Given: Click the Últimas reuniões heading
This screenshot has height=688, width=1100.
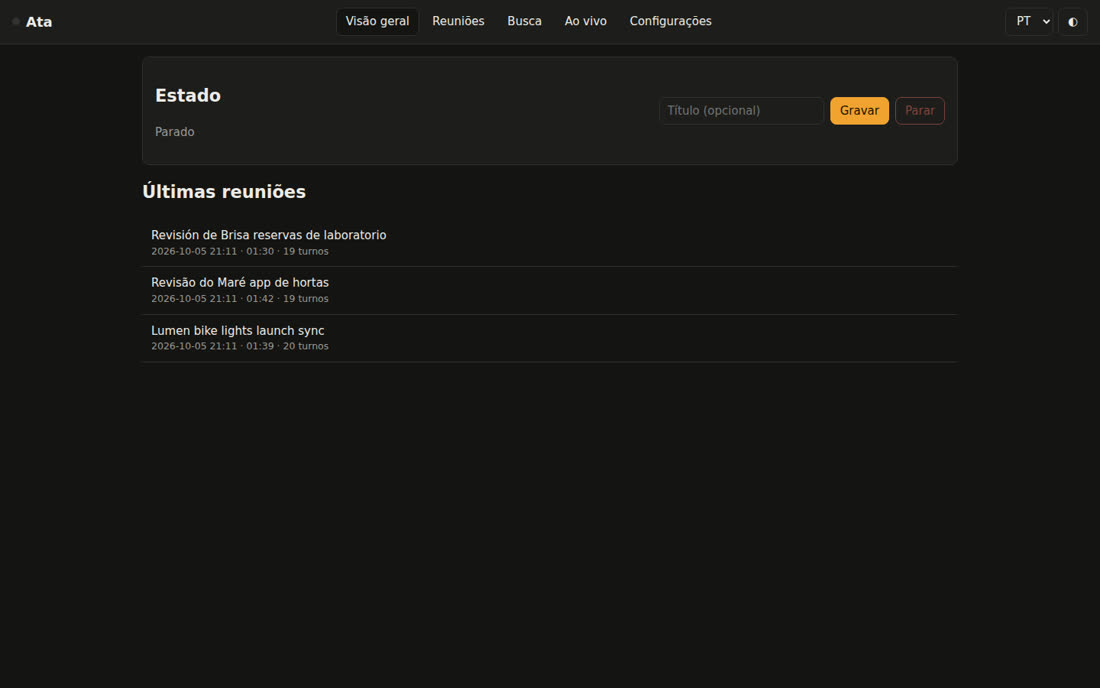Looking at the screenshot, I should (224, 191).
